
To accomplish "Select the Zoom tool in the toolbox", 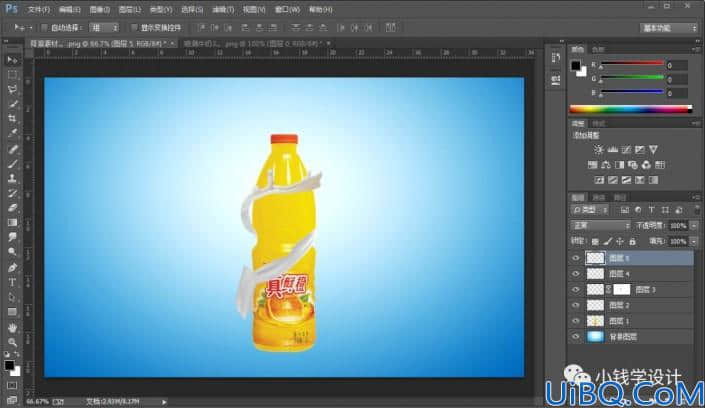I will [12, 342].
